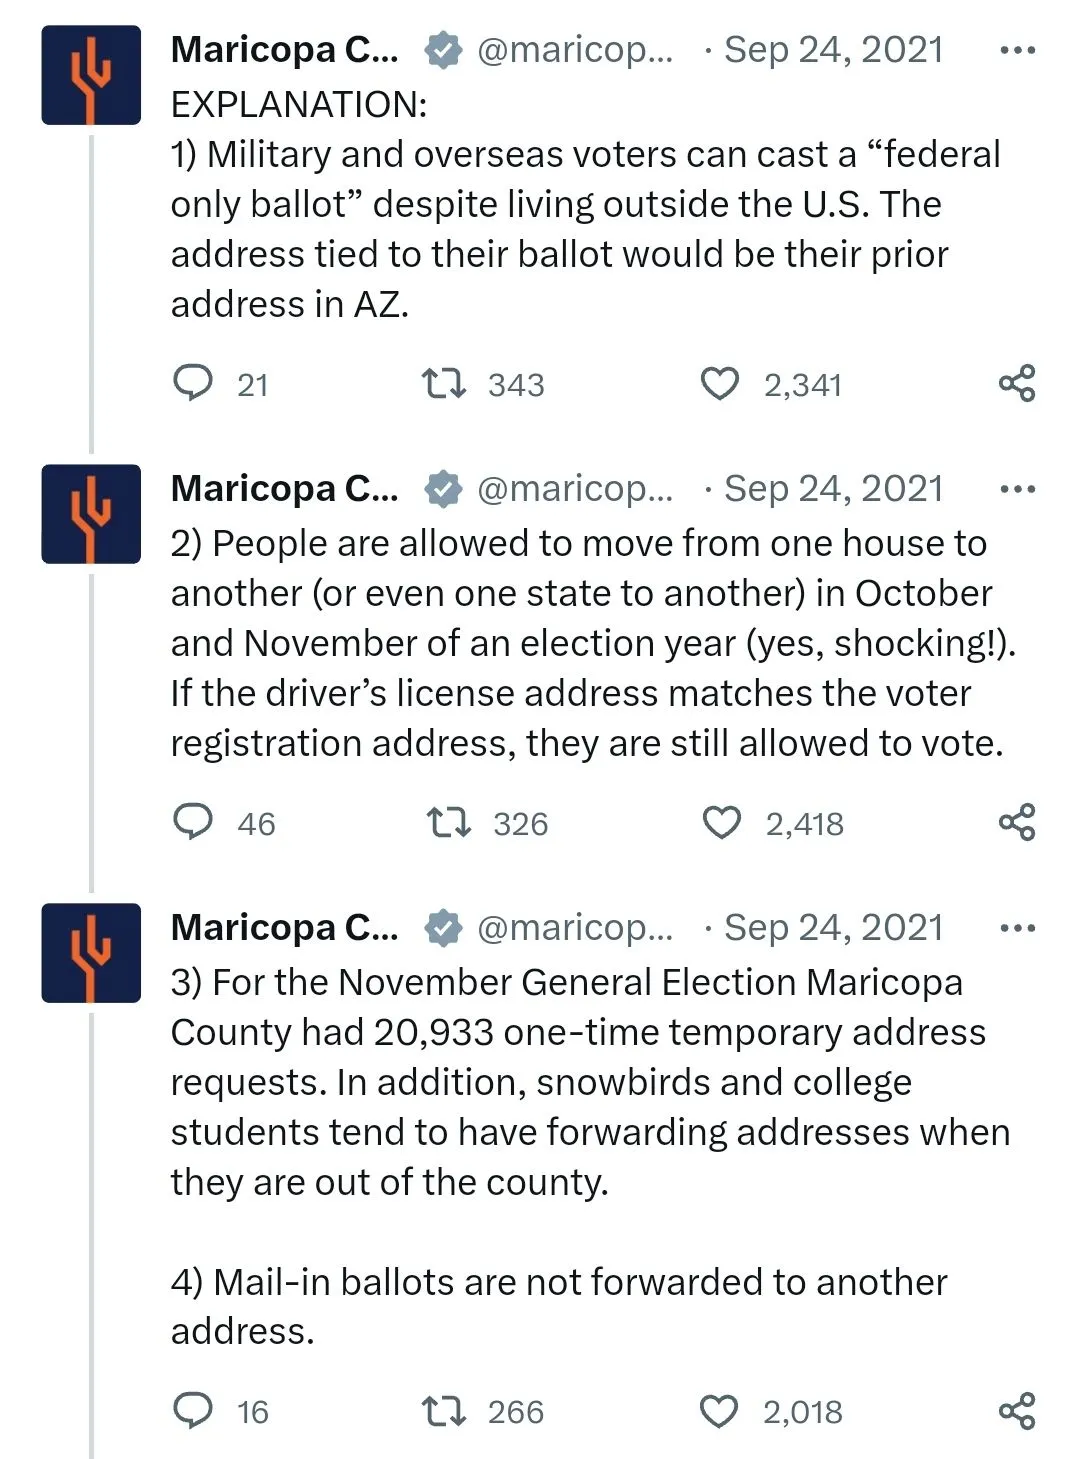The height and width of the screenshot is (1459, 1080).
Task: Open the Sep 24, 2021 timestamp of first tweet
Action: click(x=833, y=50)
